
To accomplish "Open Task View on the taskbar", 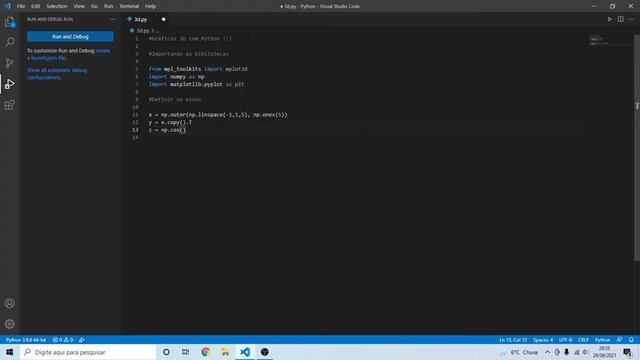I will tap(185, 352).
